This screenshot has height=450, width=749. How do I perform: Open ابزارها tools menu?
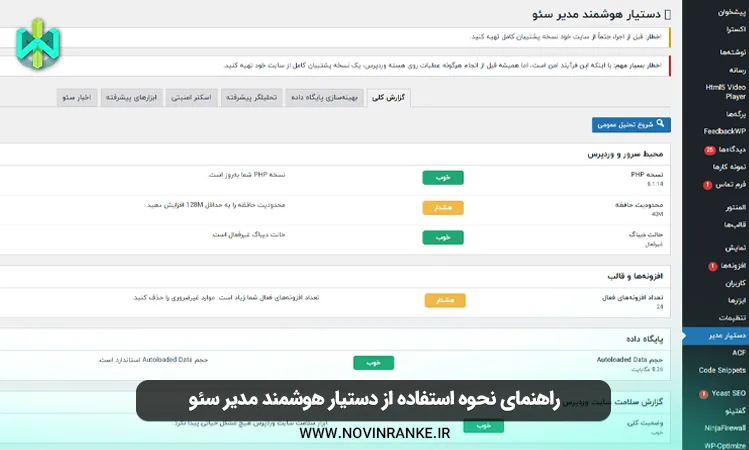click(x=737, y=300)
